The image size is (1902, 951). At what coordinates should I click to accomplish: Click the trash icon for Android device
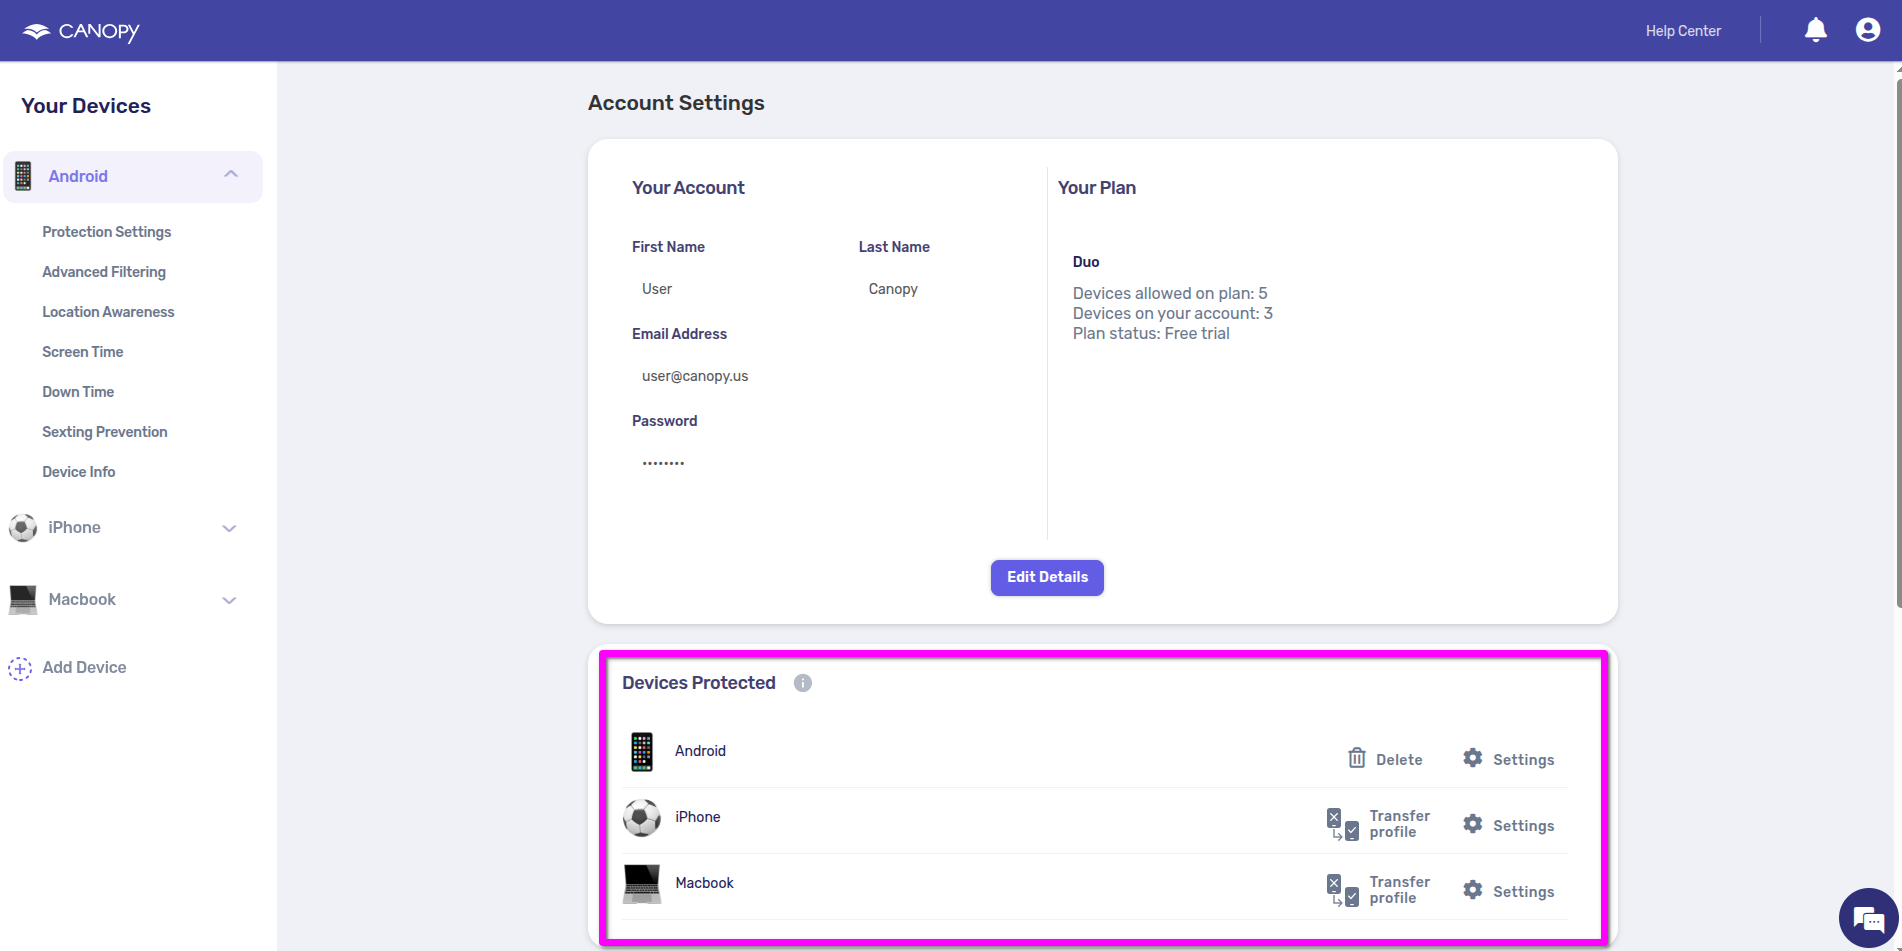click(x=1357, y=758)
